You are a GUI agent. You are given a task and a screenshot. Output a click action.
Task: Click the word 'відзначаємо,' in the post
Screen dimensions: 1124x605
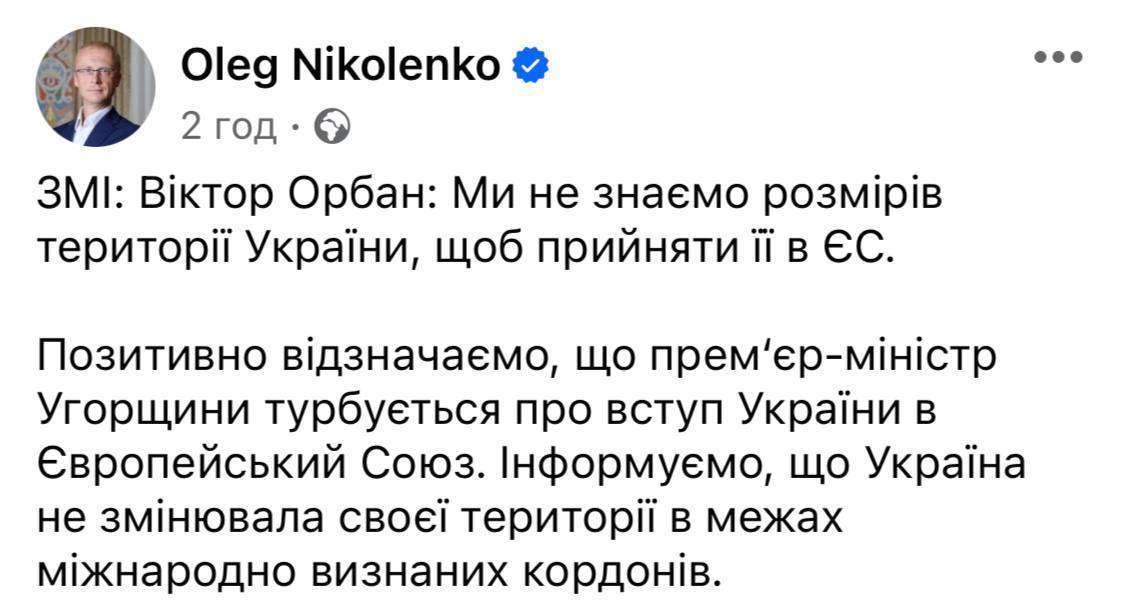(421, 358)
